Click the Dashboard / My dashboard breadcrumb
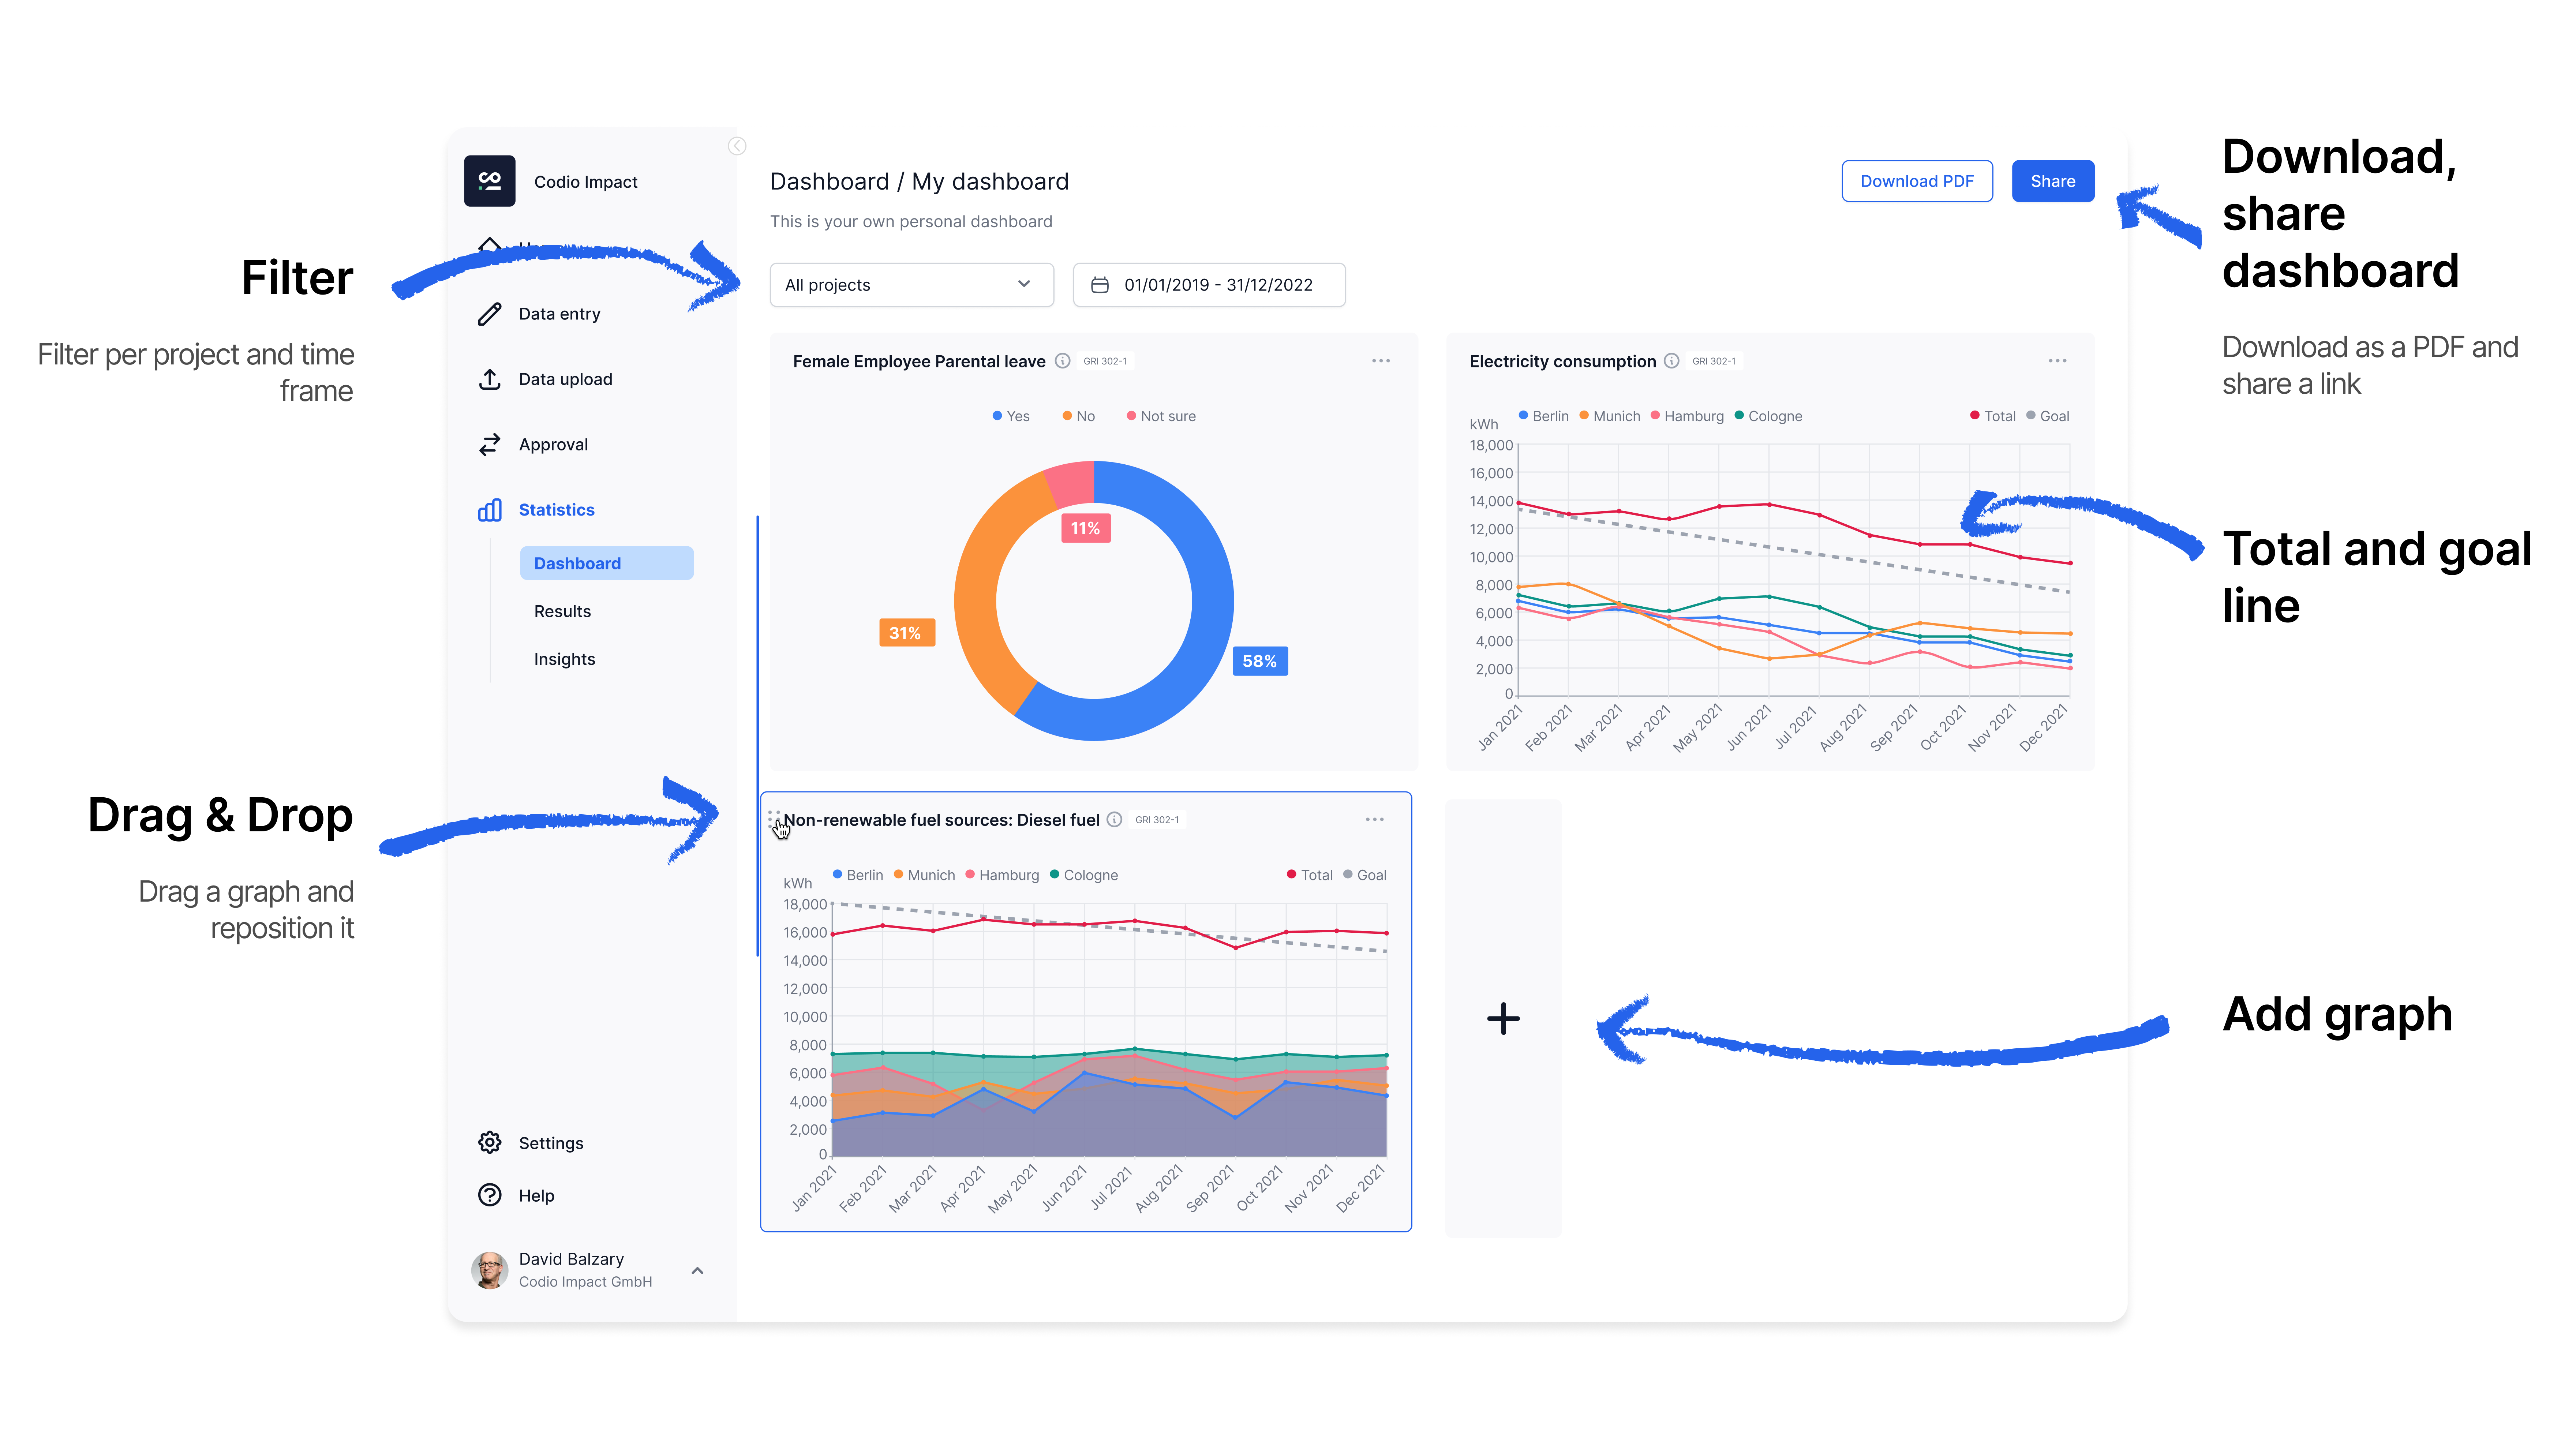The image size is (2576, 1449). (919, 181)
